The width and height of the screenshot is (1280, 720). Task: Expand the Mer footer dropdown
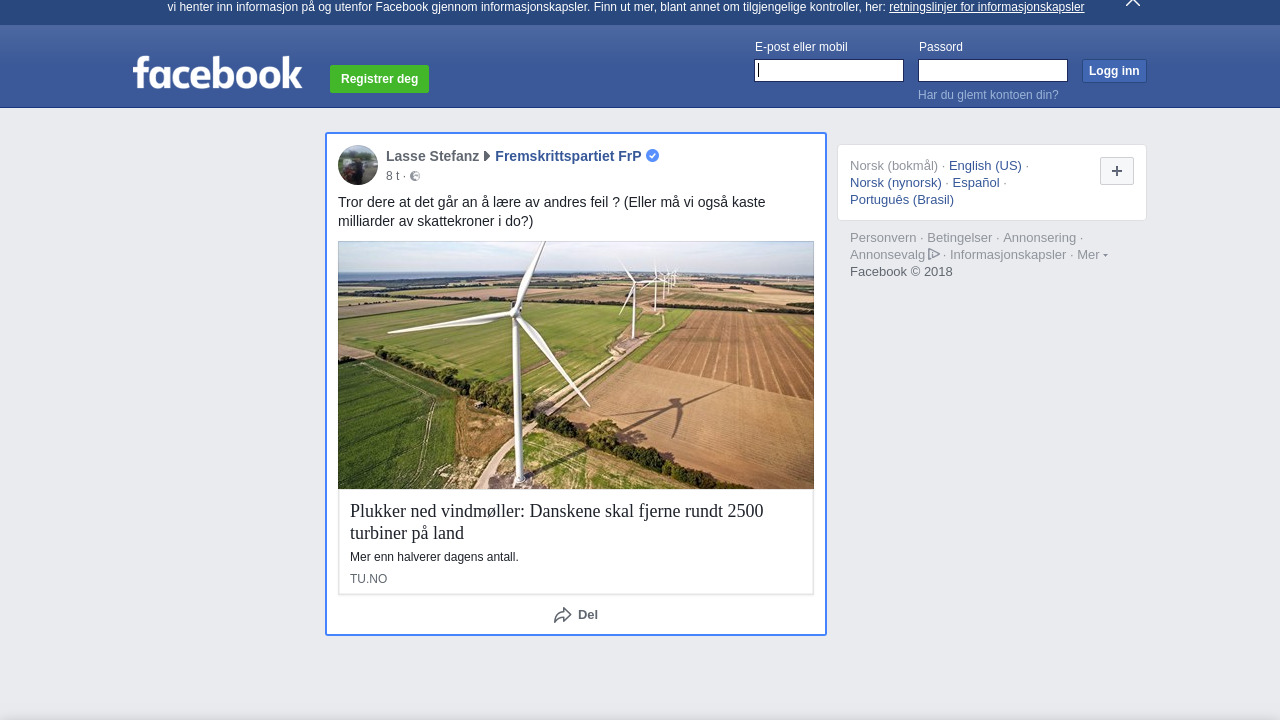click(x=1092, y=255)
